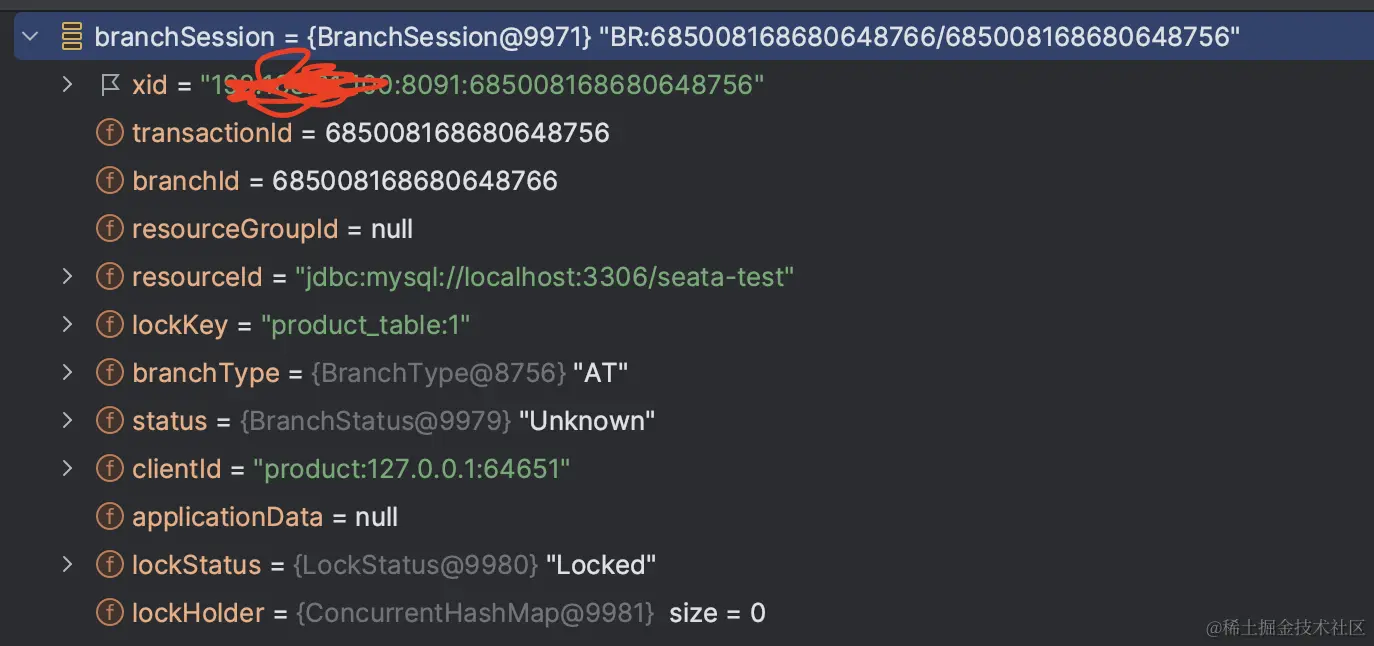Viewport: 1374px width, 646px height.
Task: Click the field icon beside transactionId
Action: [110, 132]
